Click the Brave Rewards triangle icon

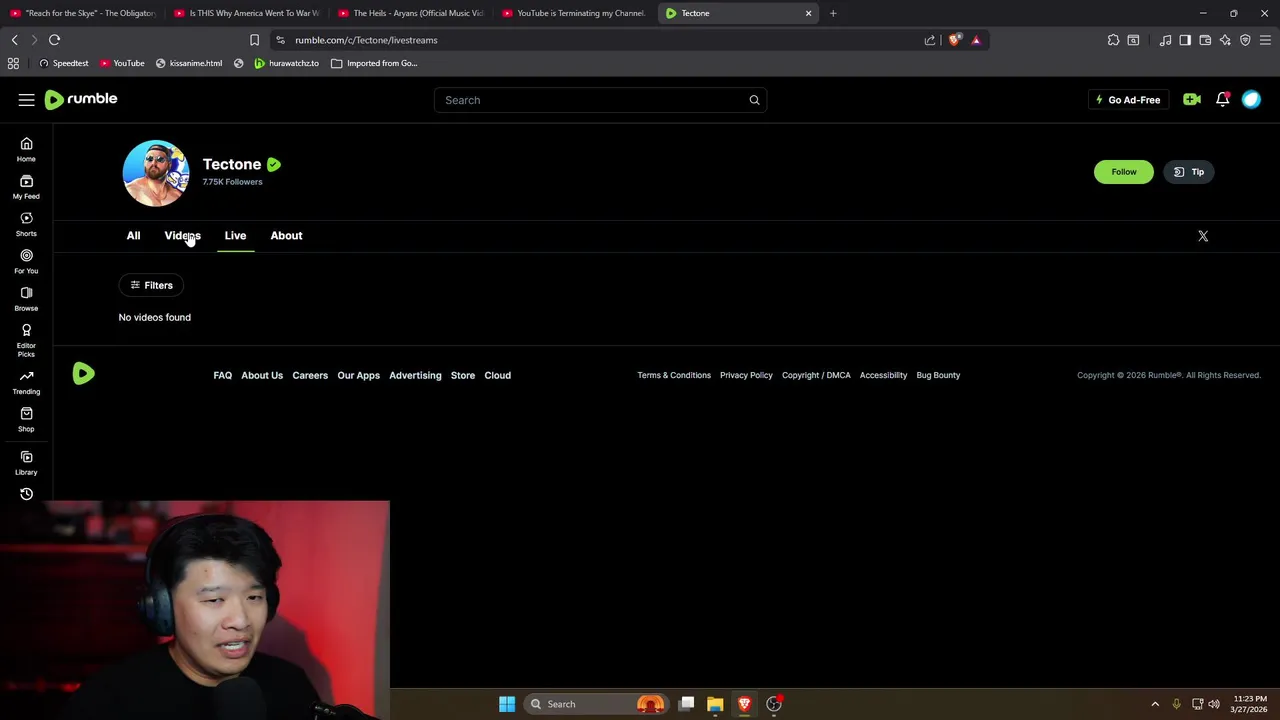[976, 40]
